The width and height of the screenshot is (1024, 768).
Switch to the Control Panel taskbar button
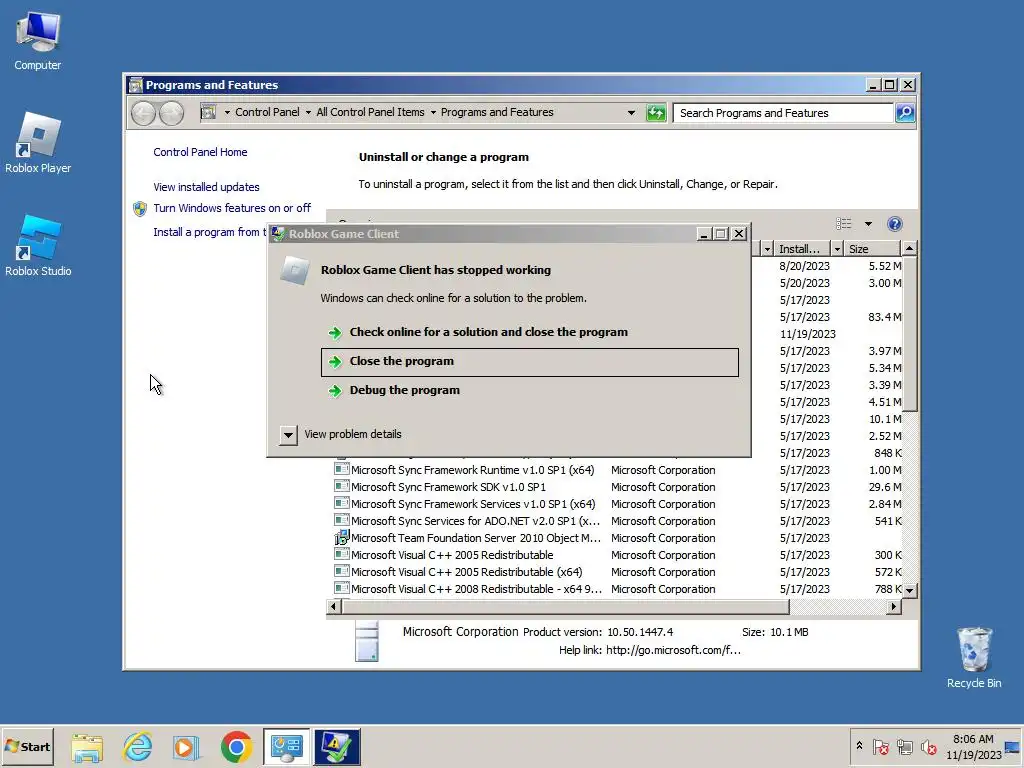click(287, 746)
